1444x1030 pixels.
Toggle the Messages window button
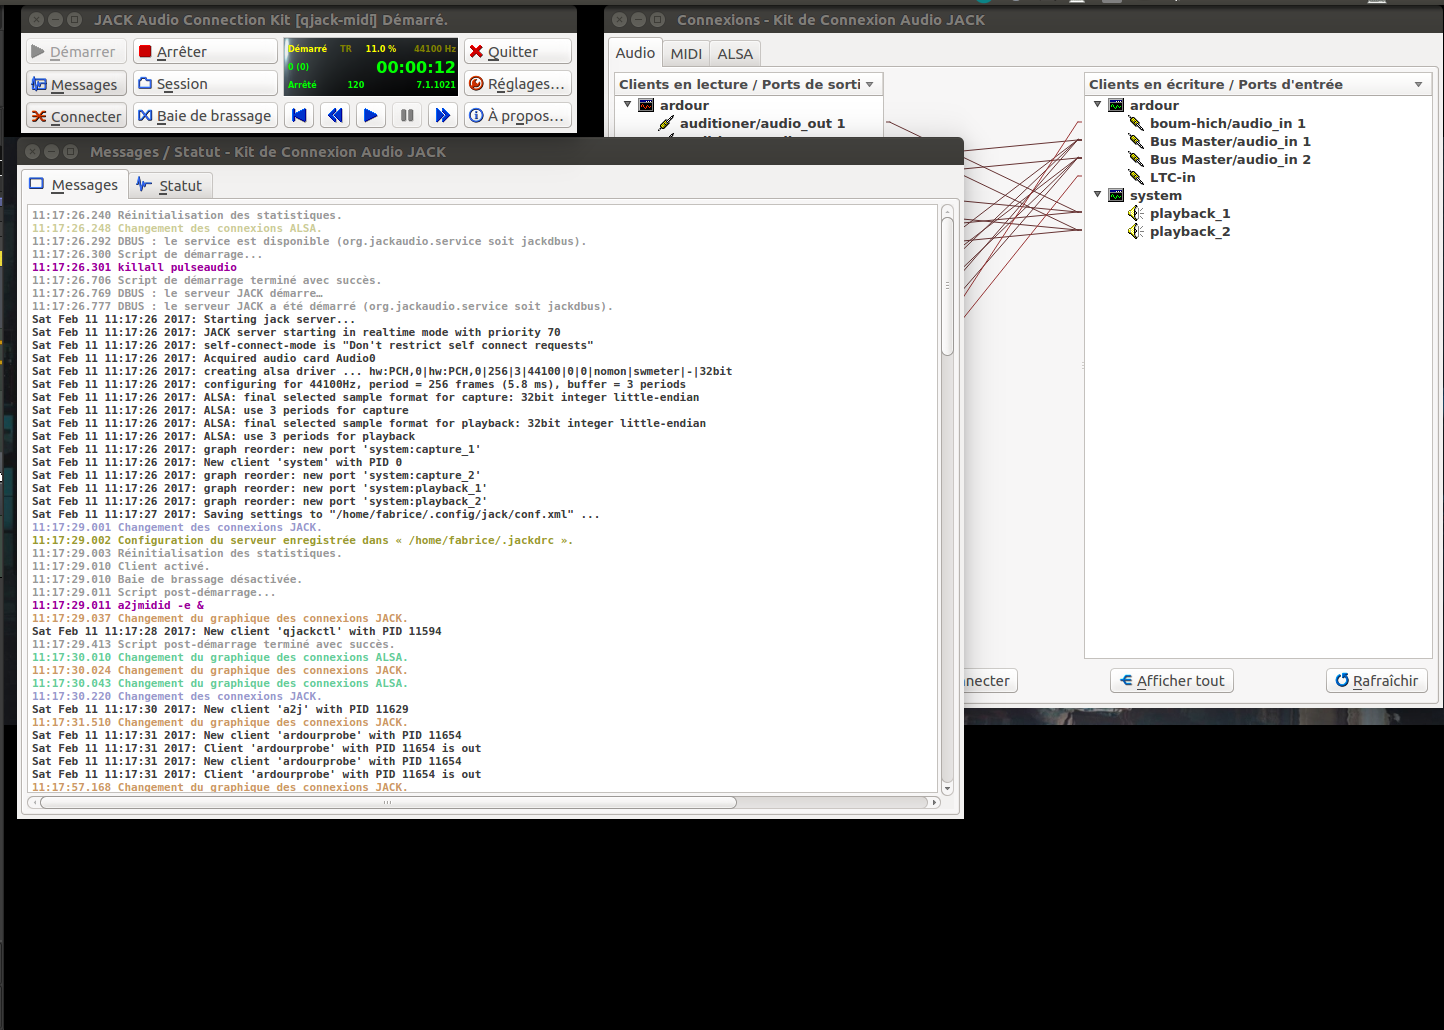click(76, 85)
